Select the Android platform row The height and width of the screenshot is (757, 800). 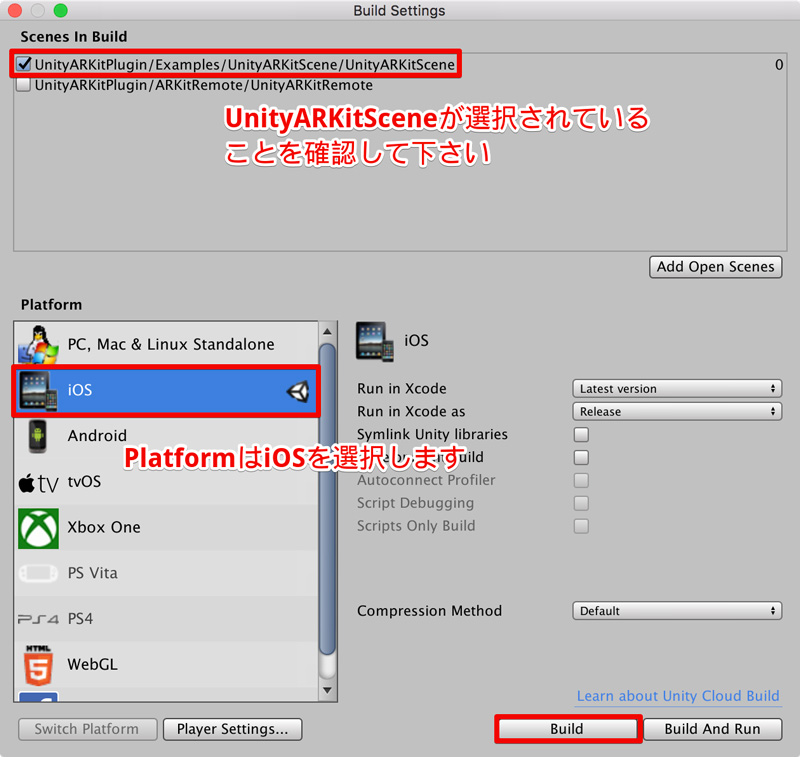tap(166, 436)
